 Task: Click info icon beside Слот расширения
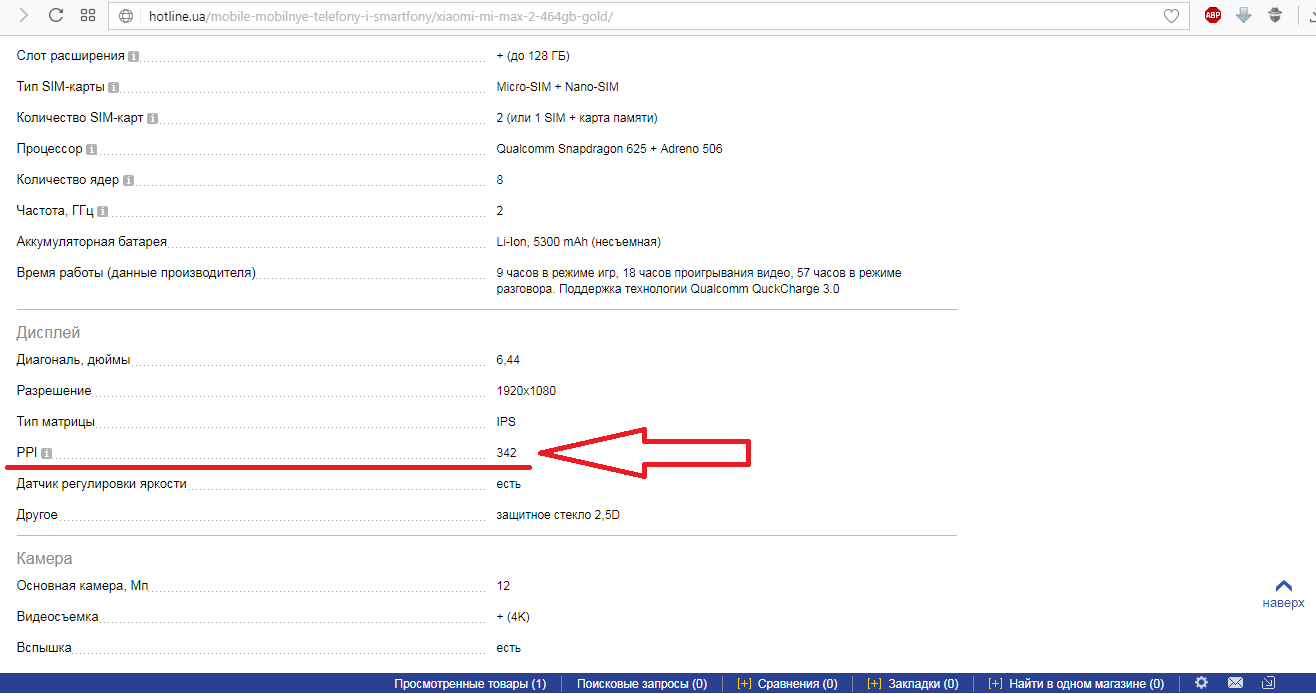[134, 56]
